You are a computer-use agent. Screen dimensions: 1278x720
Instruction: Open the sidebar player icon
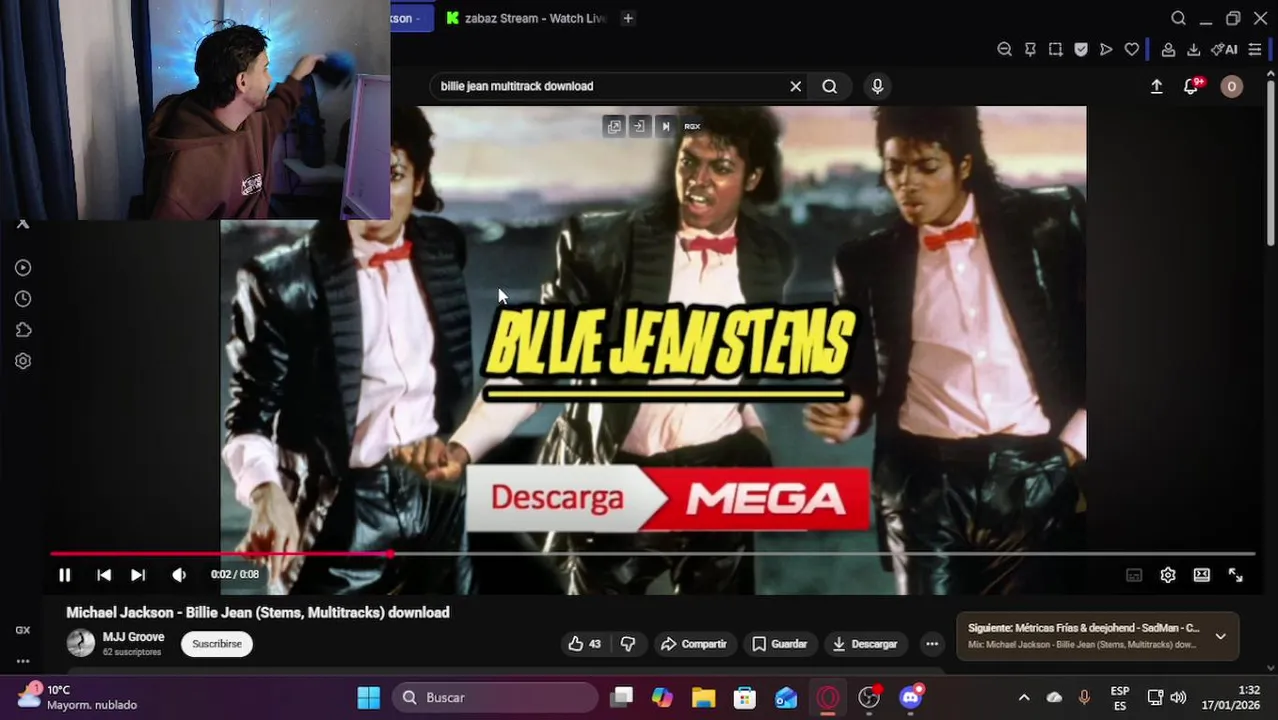[23, 268]
